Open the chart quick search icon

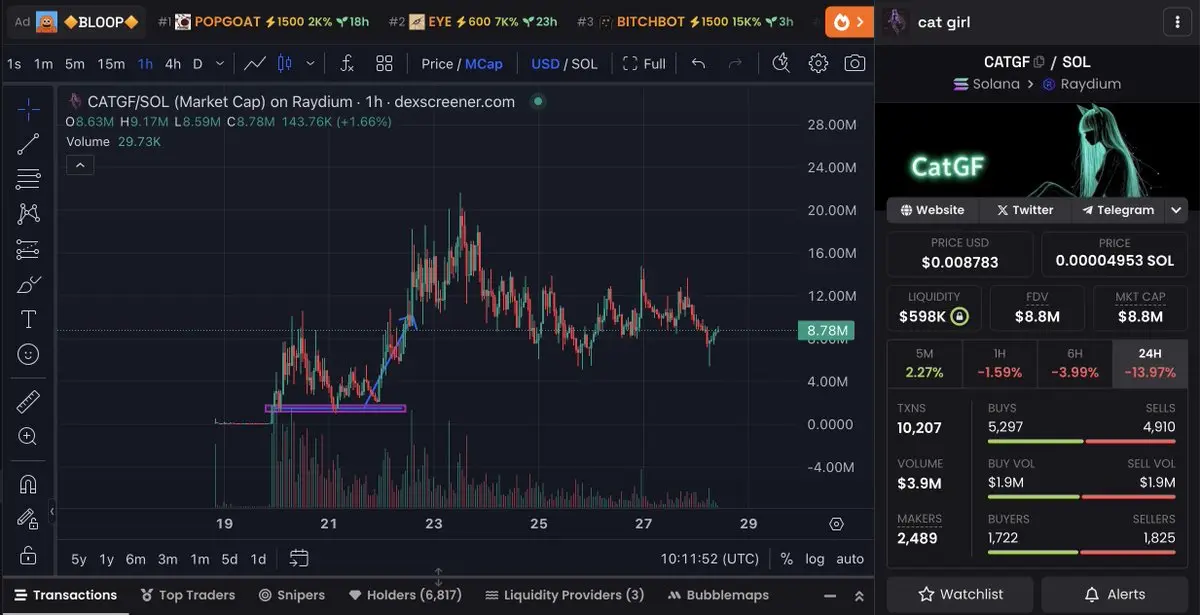point(782,63)
